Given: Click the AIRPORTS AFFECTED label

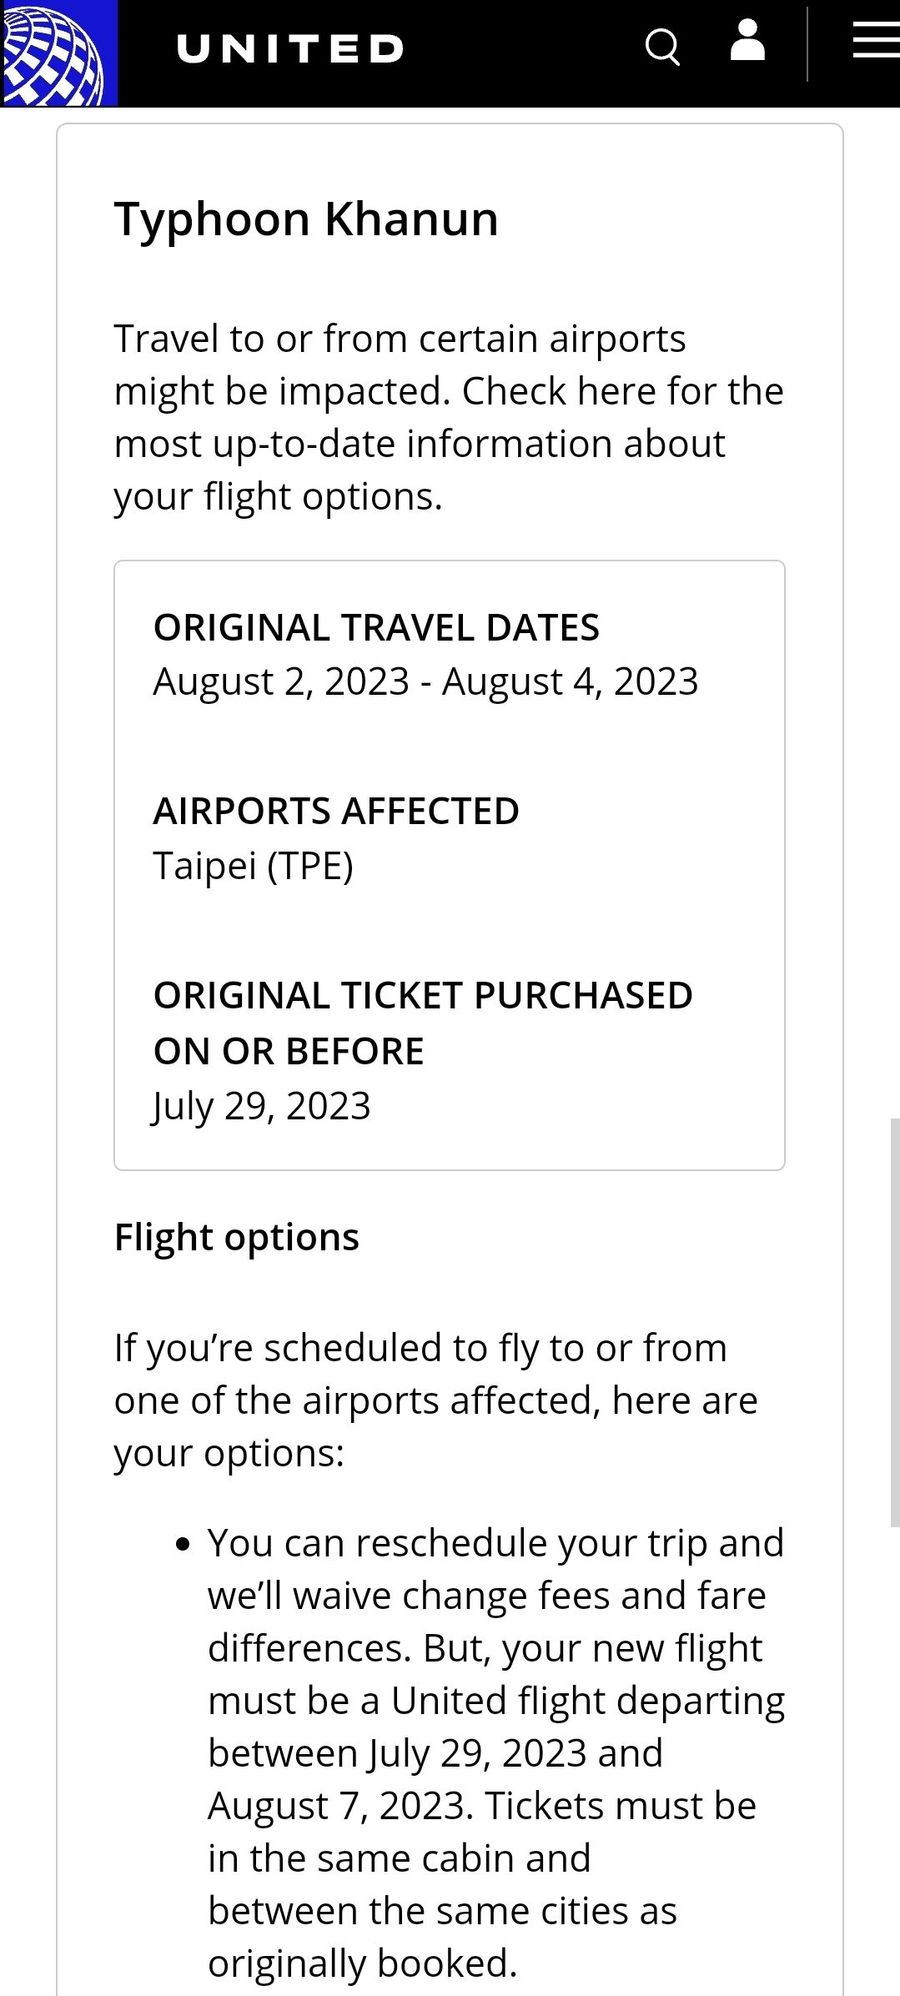Looking at the screenshot, I should (x=336, y=811).
